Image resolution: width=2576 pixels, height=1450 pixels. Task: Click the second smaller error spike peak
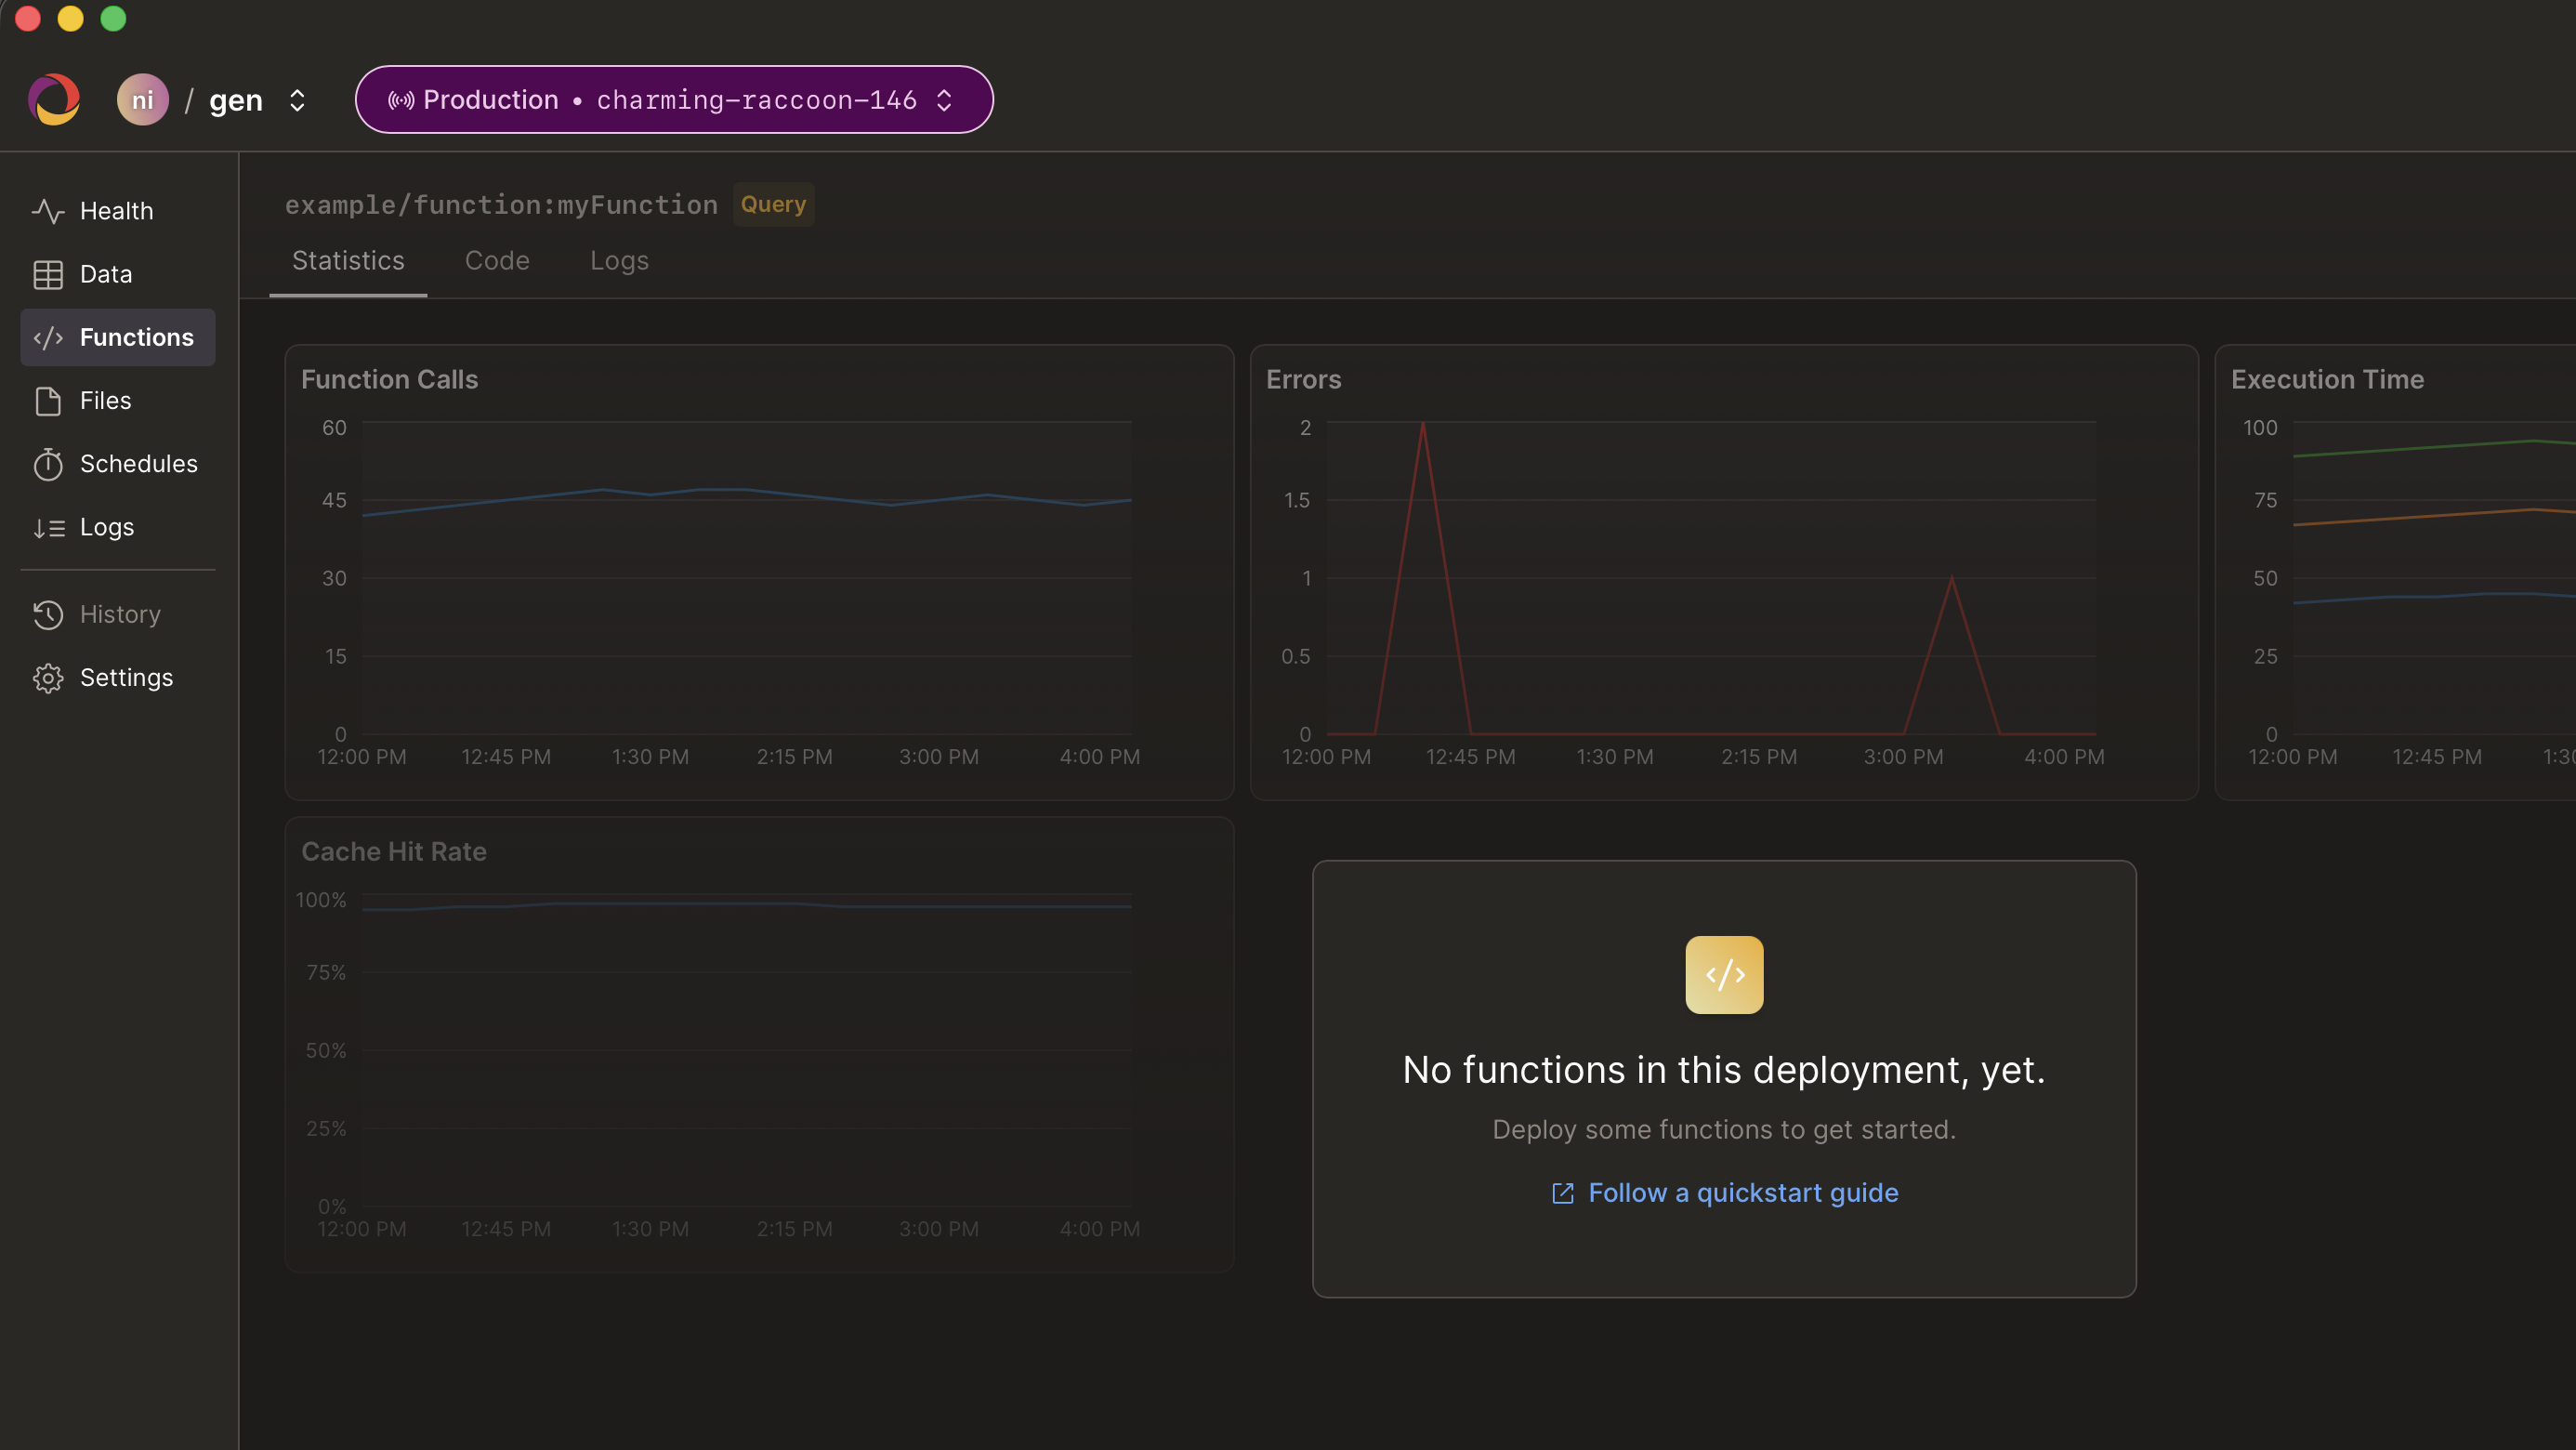(1951, 579)
